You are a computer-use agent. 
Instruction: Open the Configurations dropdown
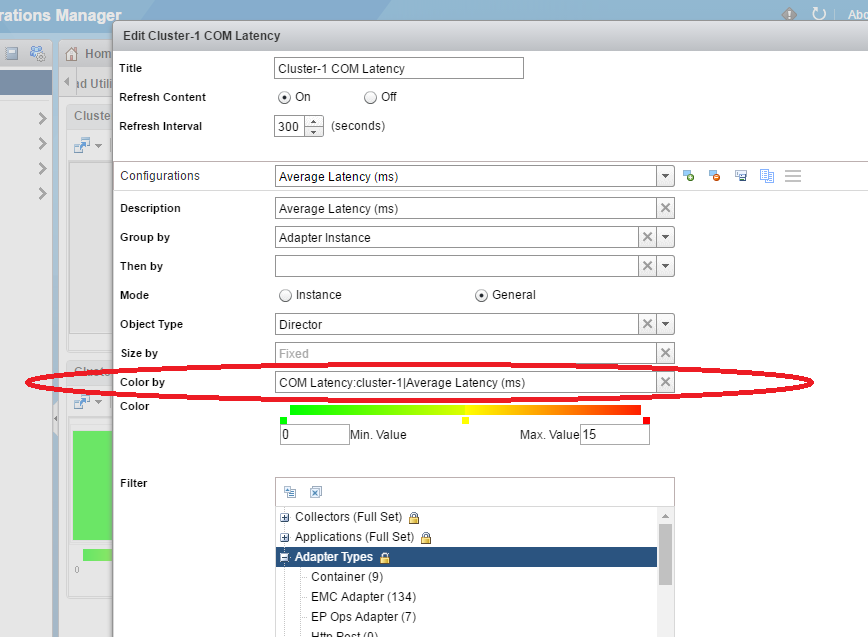pyautogui.click(x=665, y=175)
